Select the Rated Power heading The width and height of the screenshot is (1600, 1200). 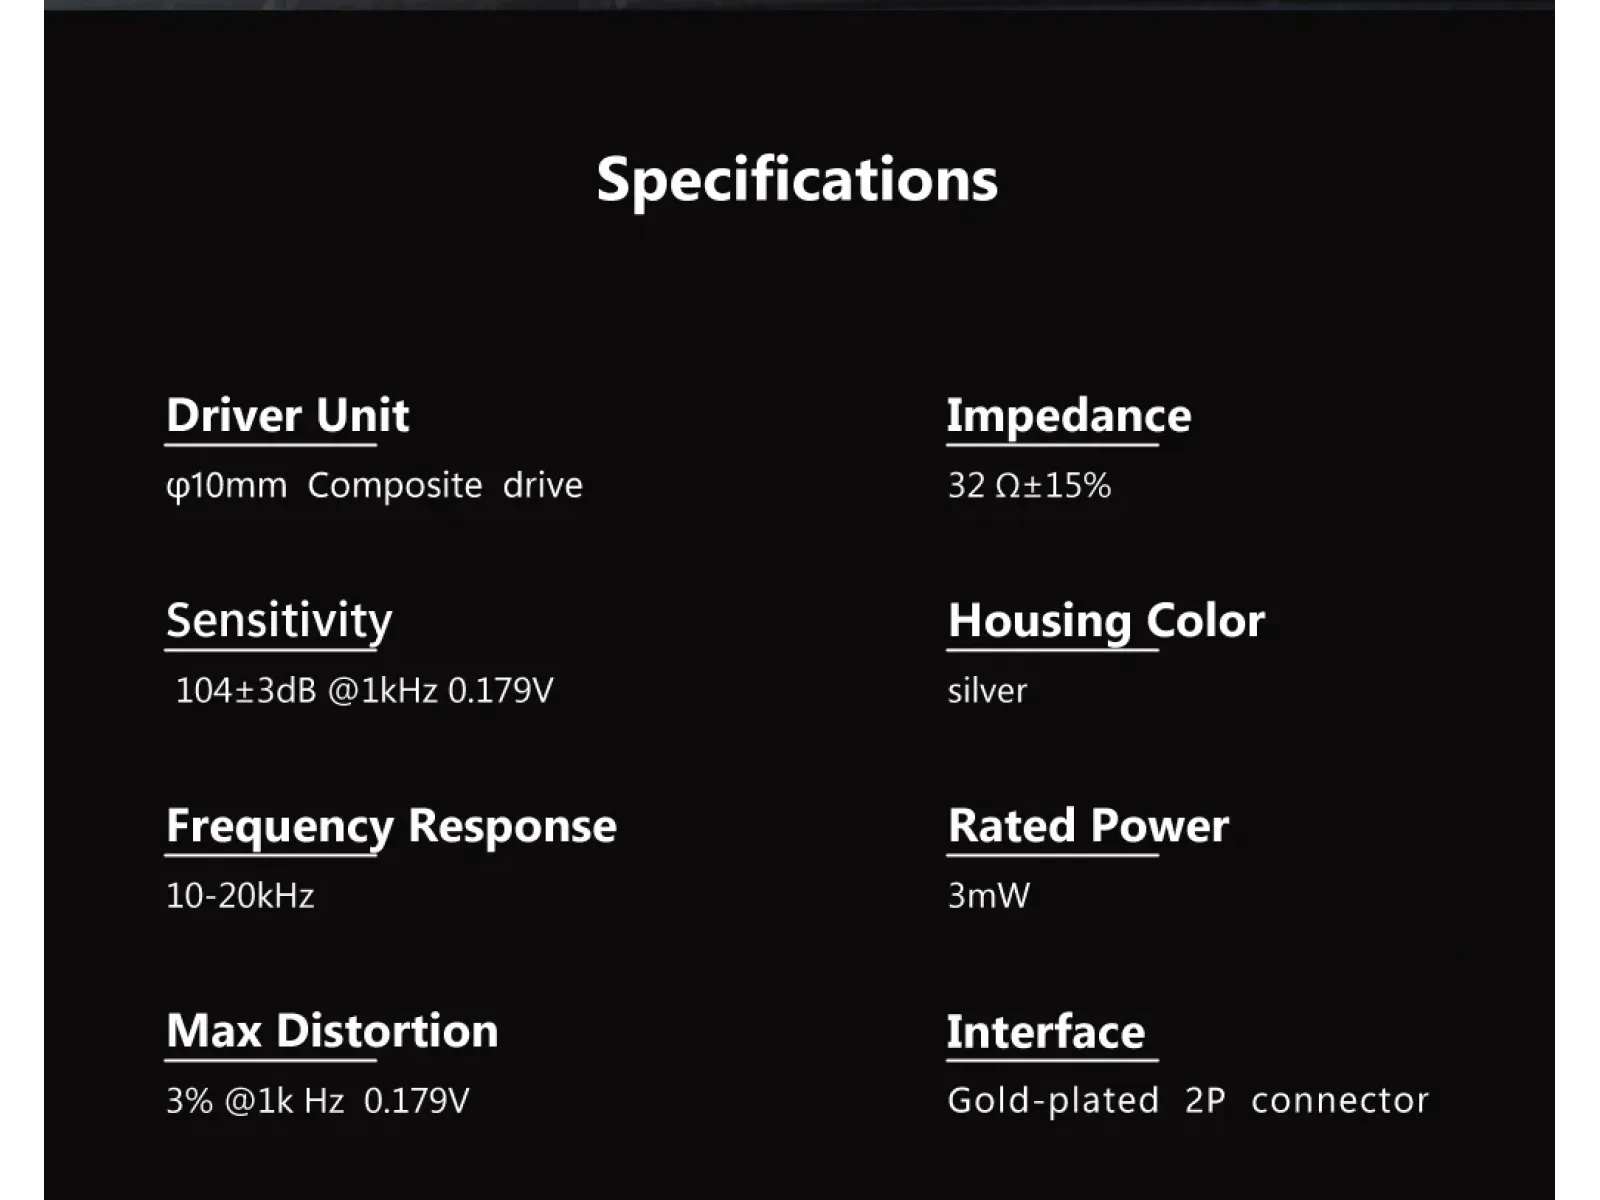(x=1088, y=826)
